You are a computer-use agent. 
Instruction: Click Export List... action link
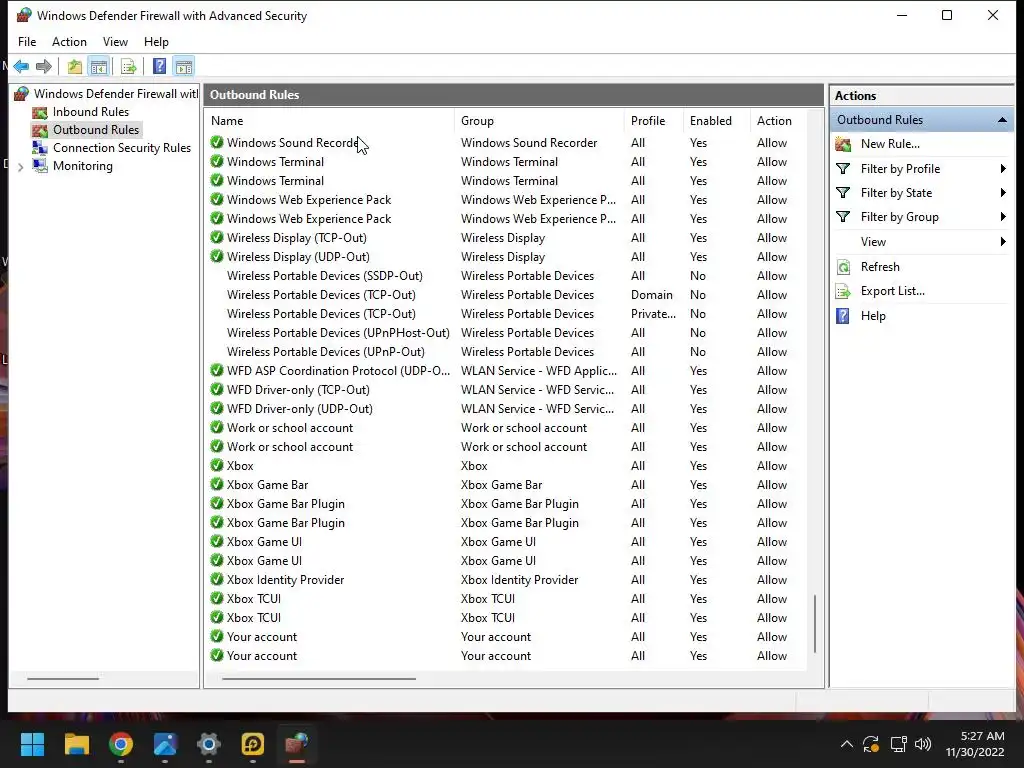point(893,291)
